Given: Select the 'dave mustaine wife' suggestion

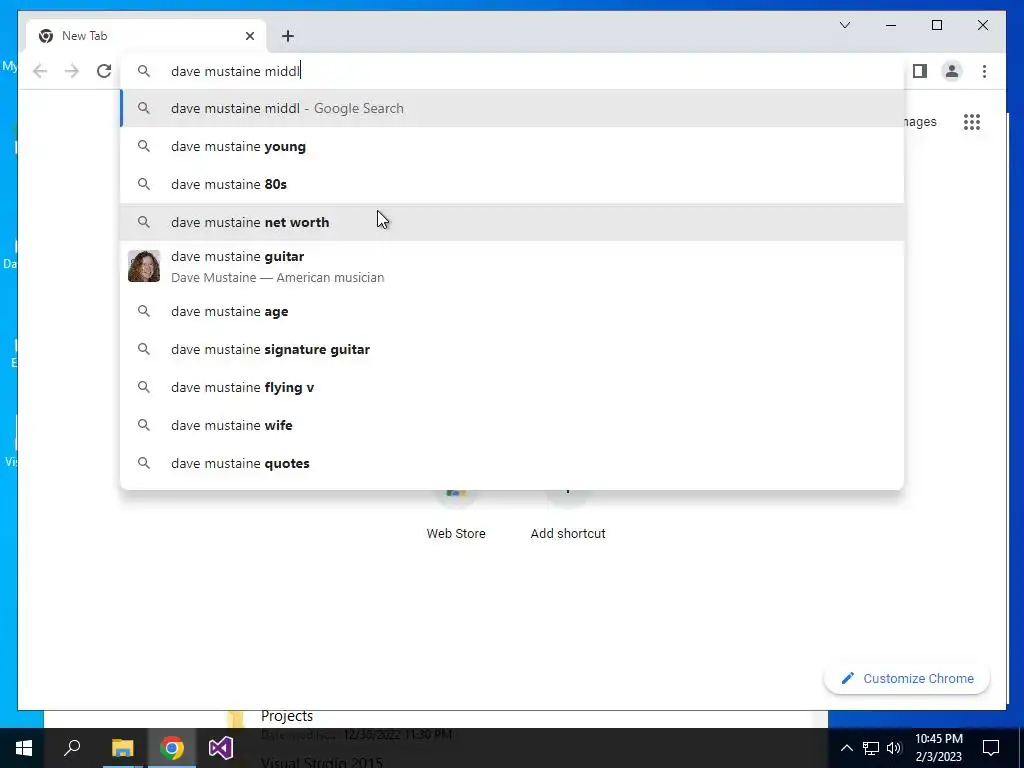Looking at the screenshot, I should tap(513, 425).
